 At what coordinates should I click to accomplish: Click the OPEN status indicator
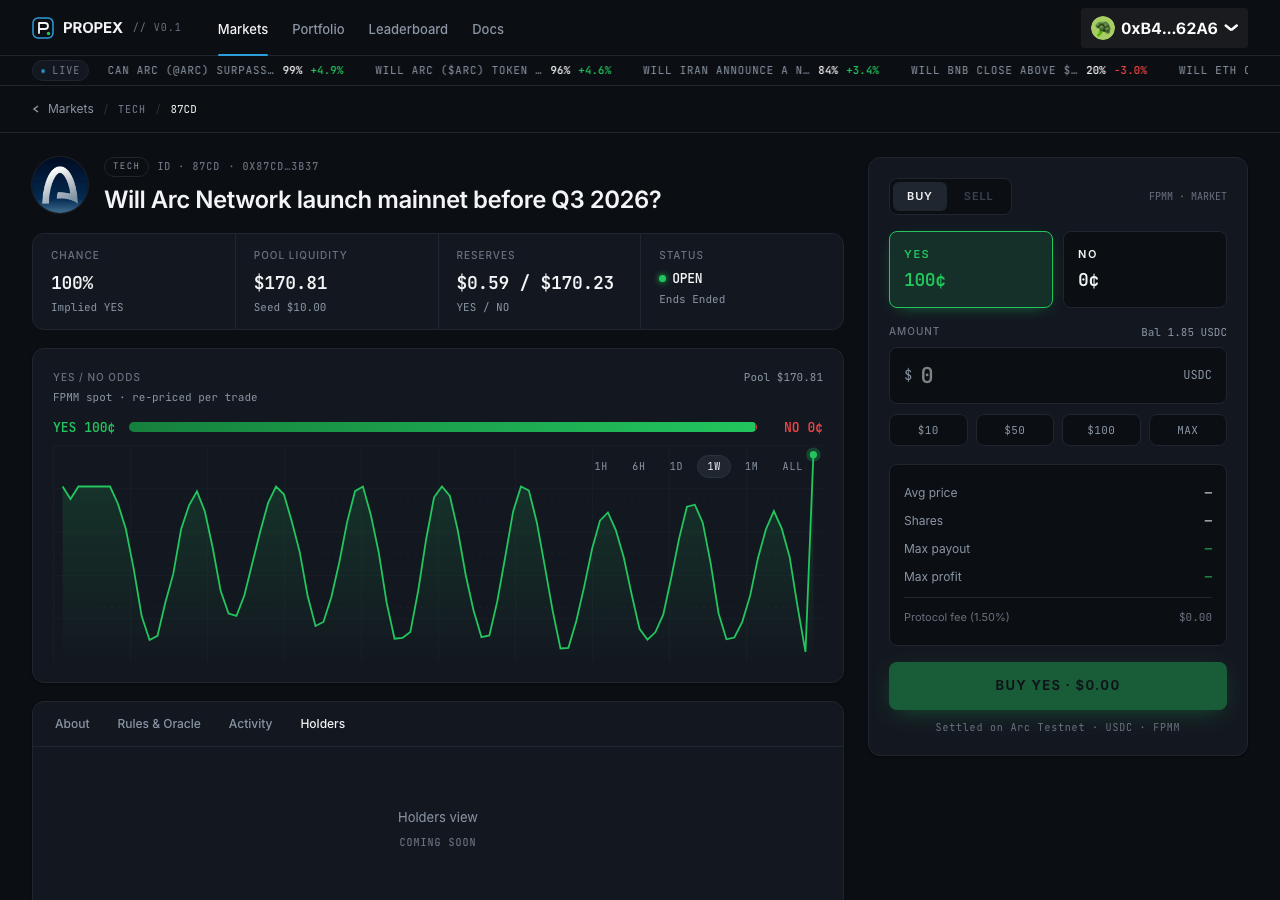click(x=681, y=278)
